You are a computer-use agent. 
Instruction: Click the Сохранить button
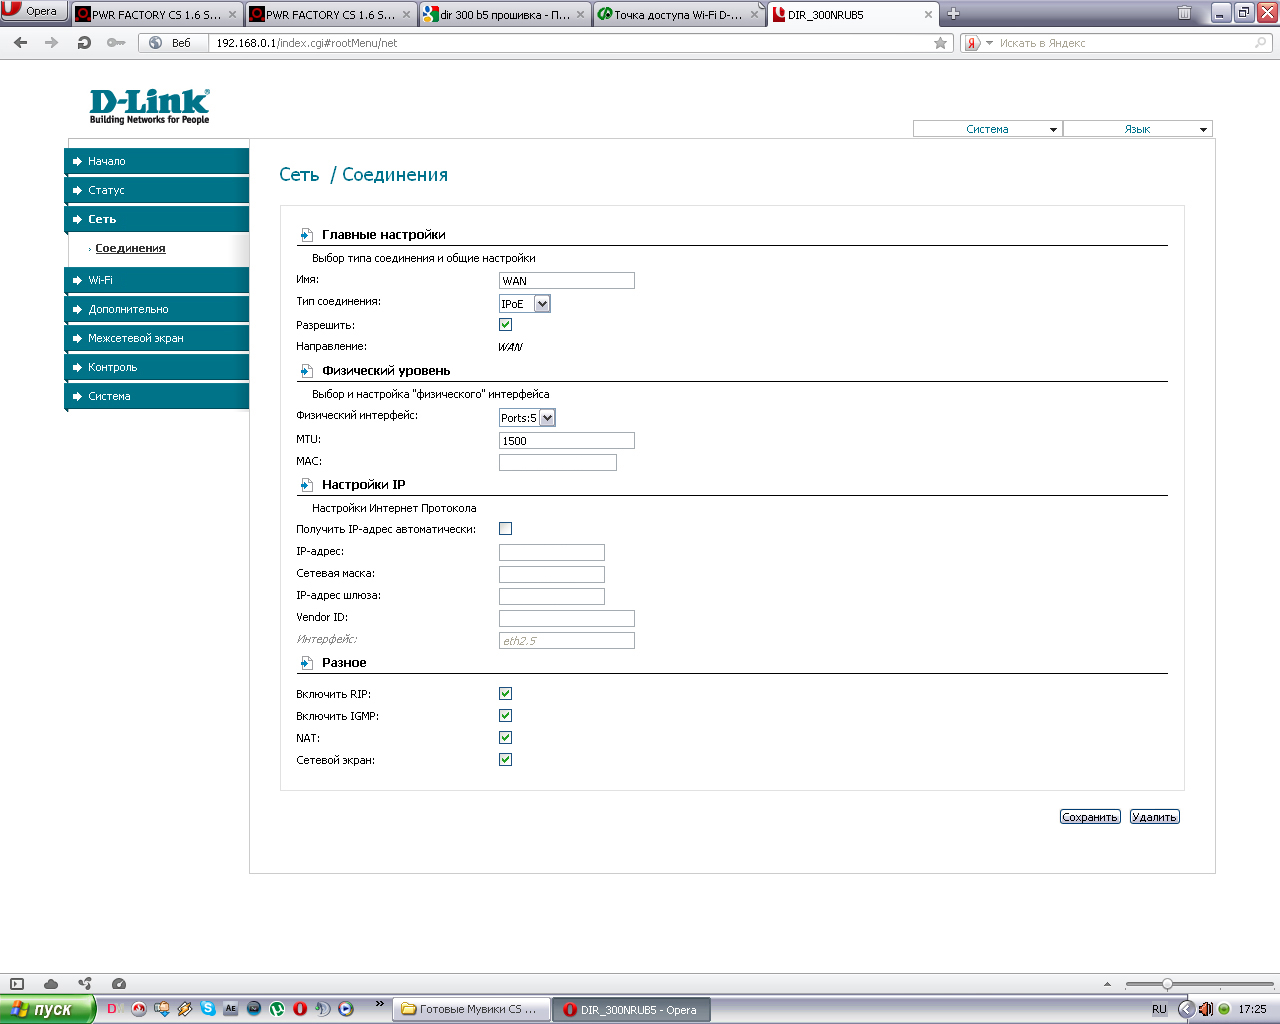(1089, 817)
